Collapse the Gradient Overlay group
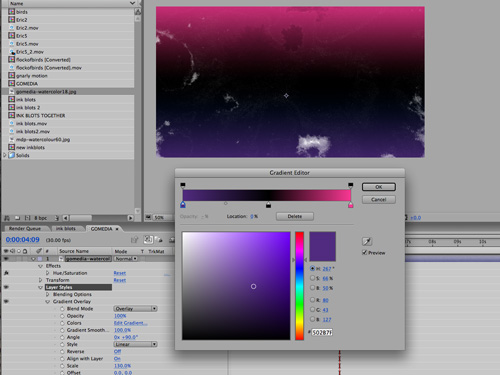This screenshot has width=500, height=375. tap(48, 302)
